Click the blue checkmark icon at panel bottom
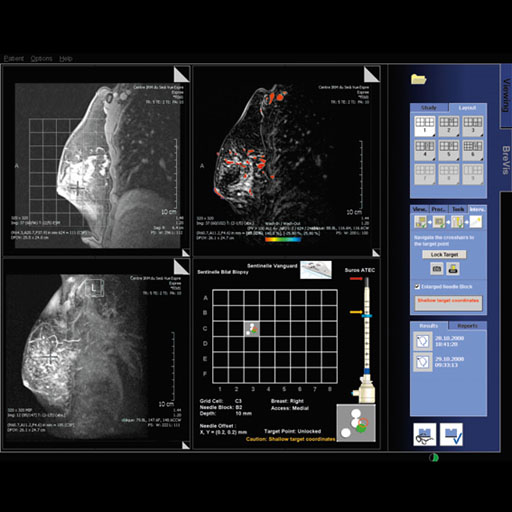 tap(451, 434)
